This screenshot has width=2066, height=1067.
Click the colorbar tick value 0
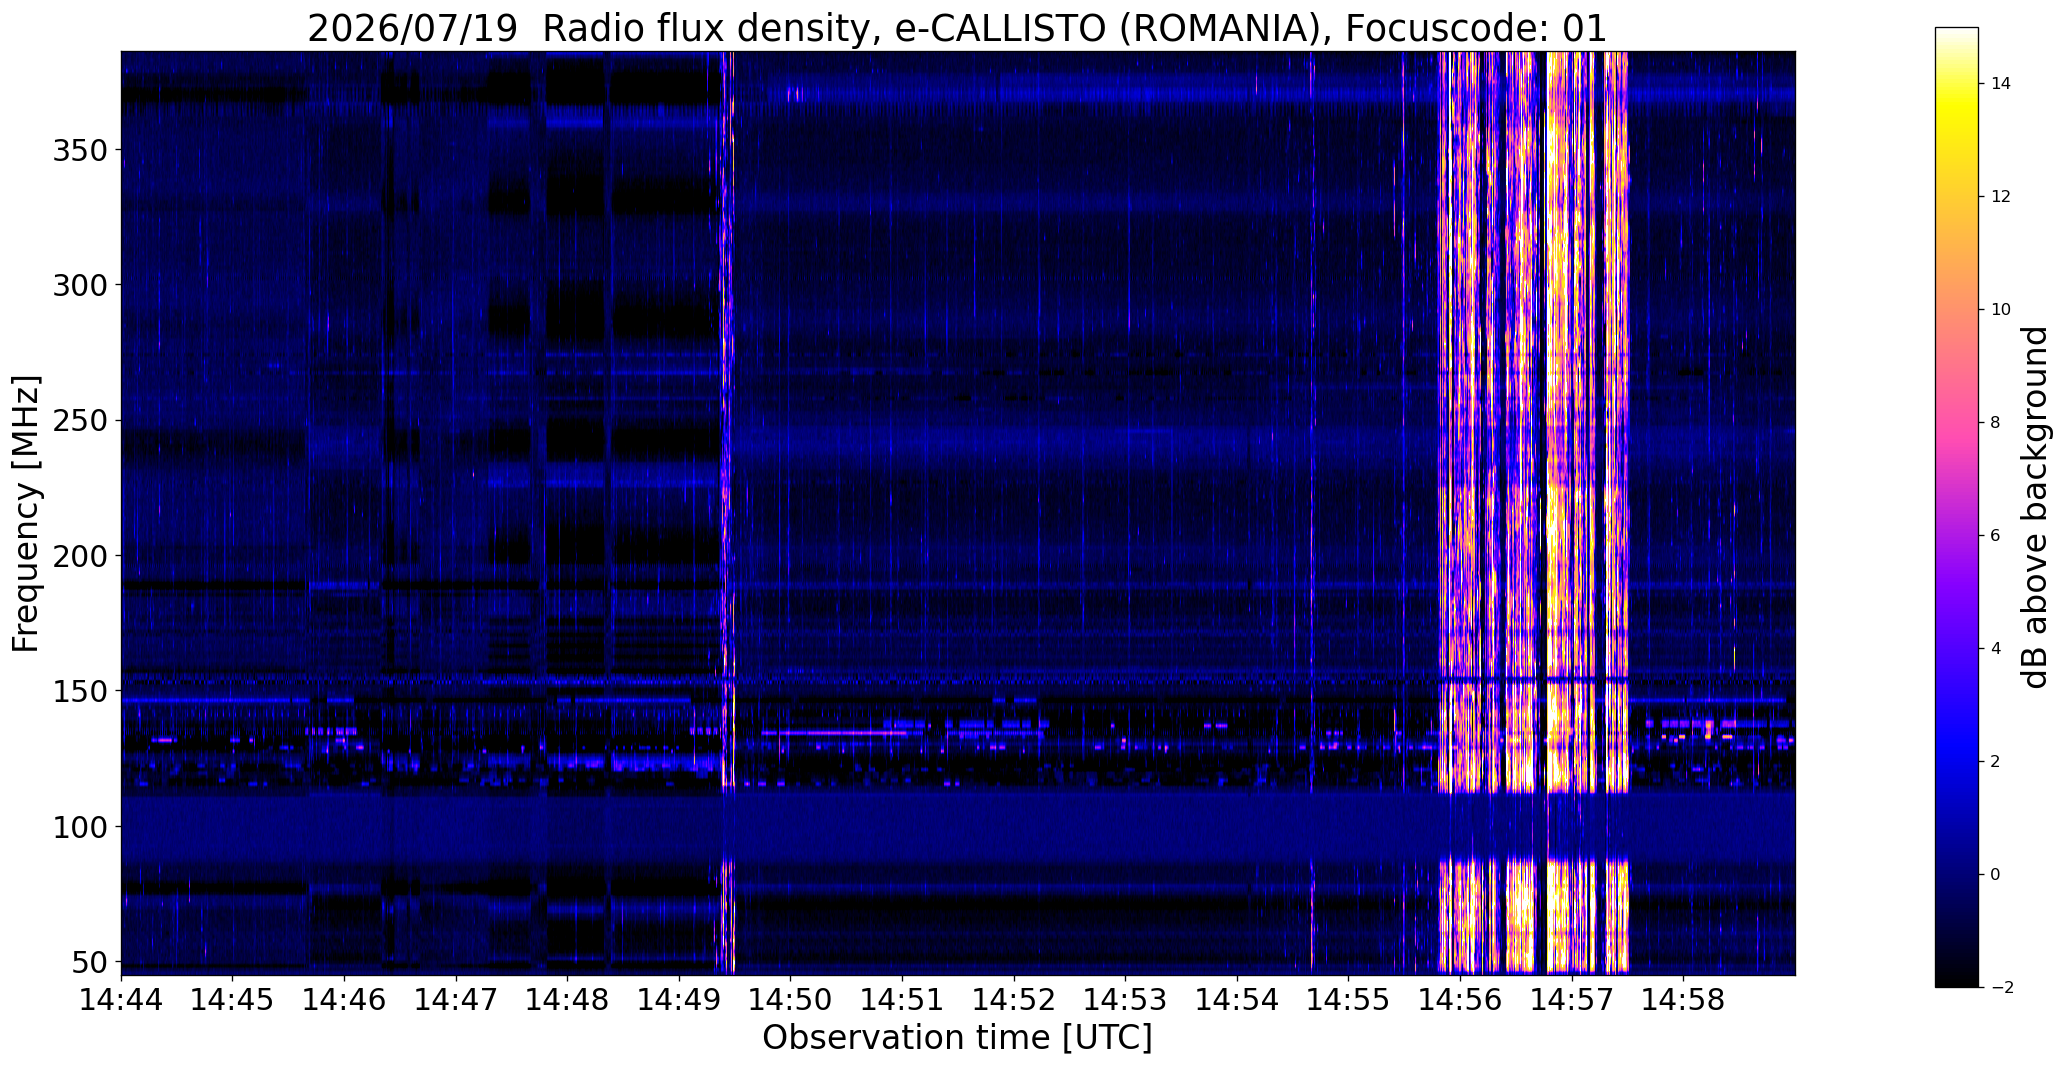coord(1996,875)
